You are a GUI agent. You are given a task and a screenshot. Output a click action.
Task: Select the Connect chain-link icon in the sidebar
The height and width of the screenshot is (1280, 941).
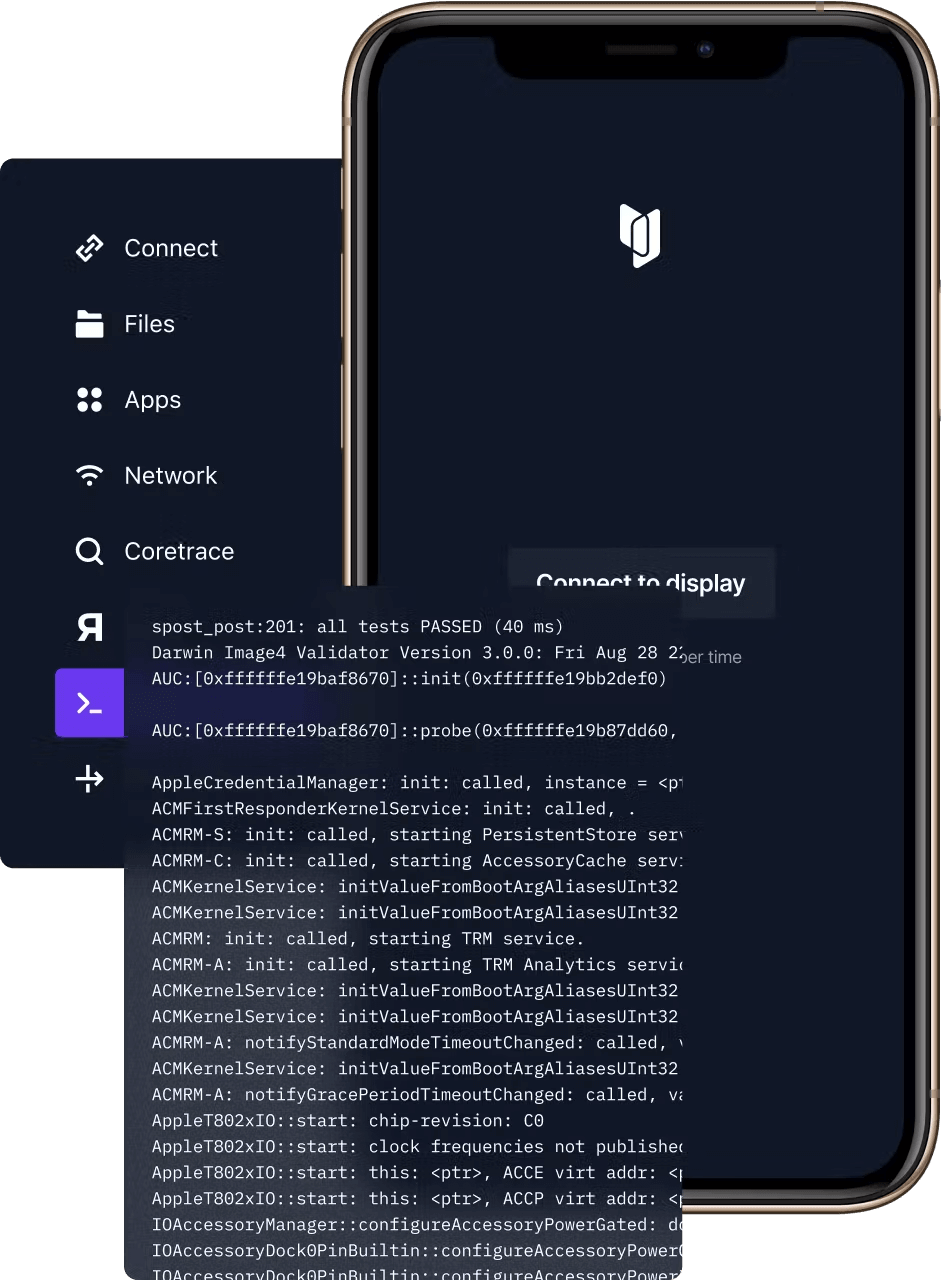[x=89, y=247]
